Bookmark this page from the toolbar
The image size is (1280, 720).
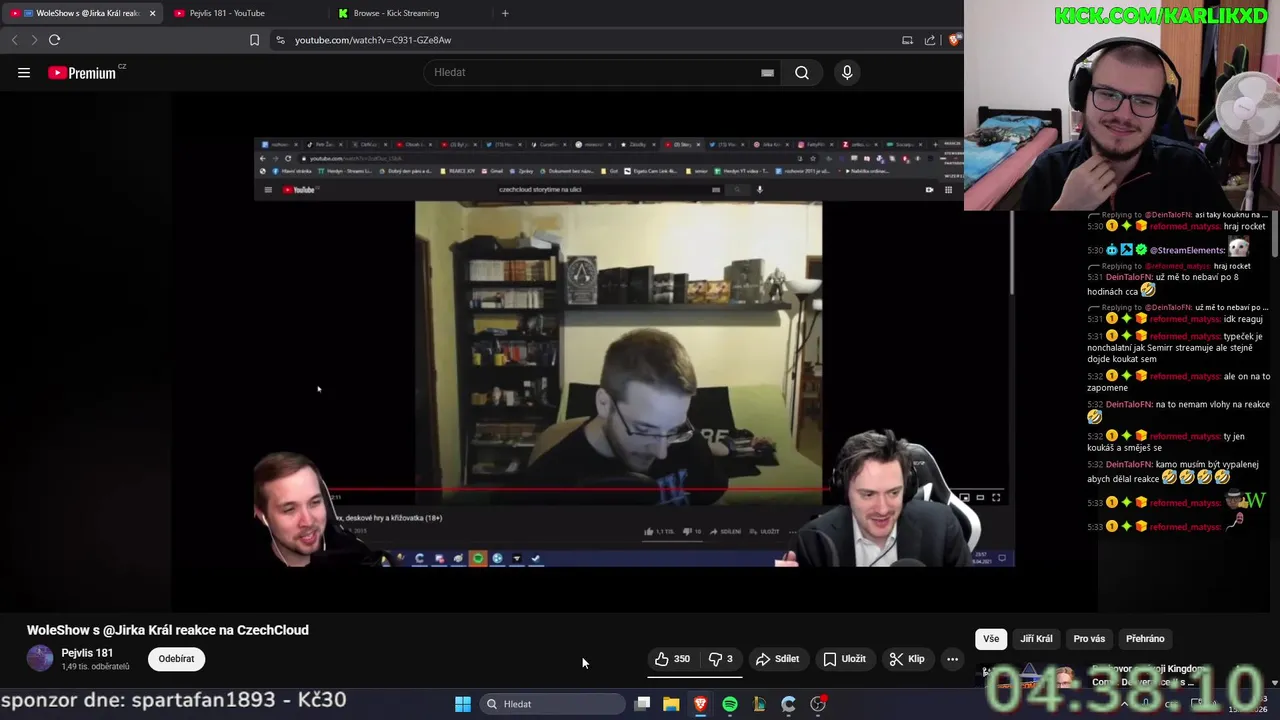(254, 40)
